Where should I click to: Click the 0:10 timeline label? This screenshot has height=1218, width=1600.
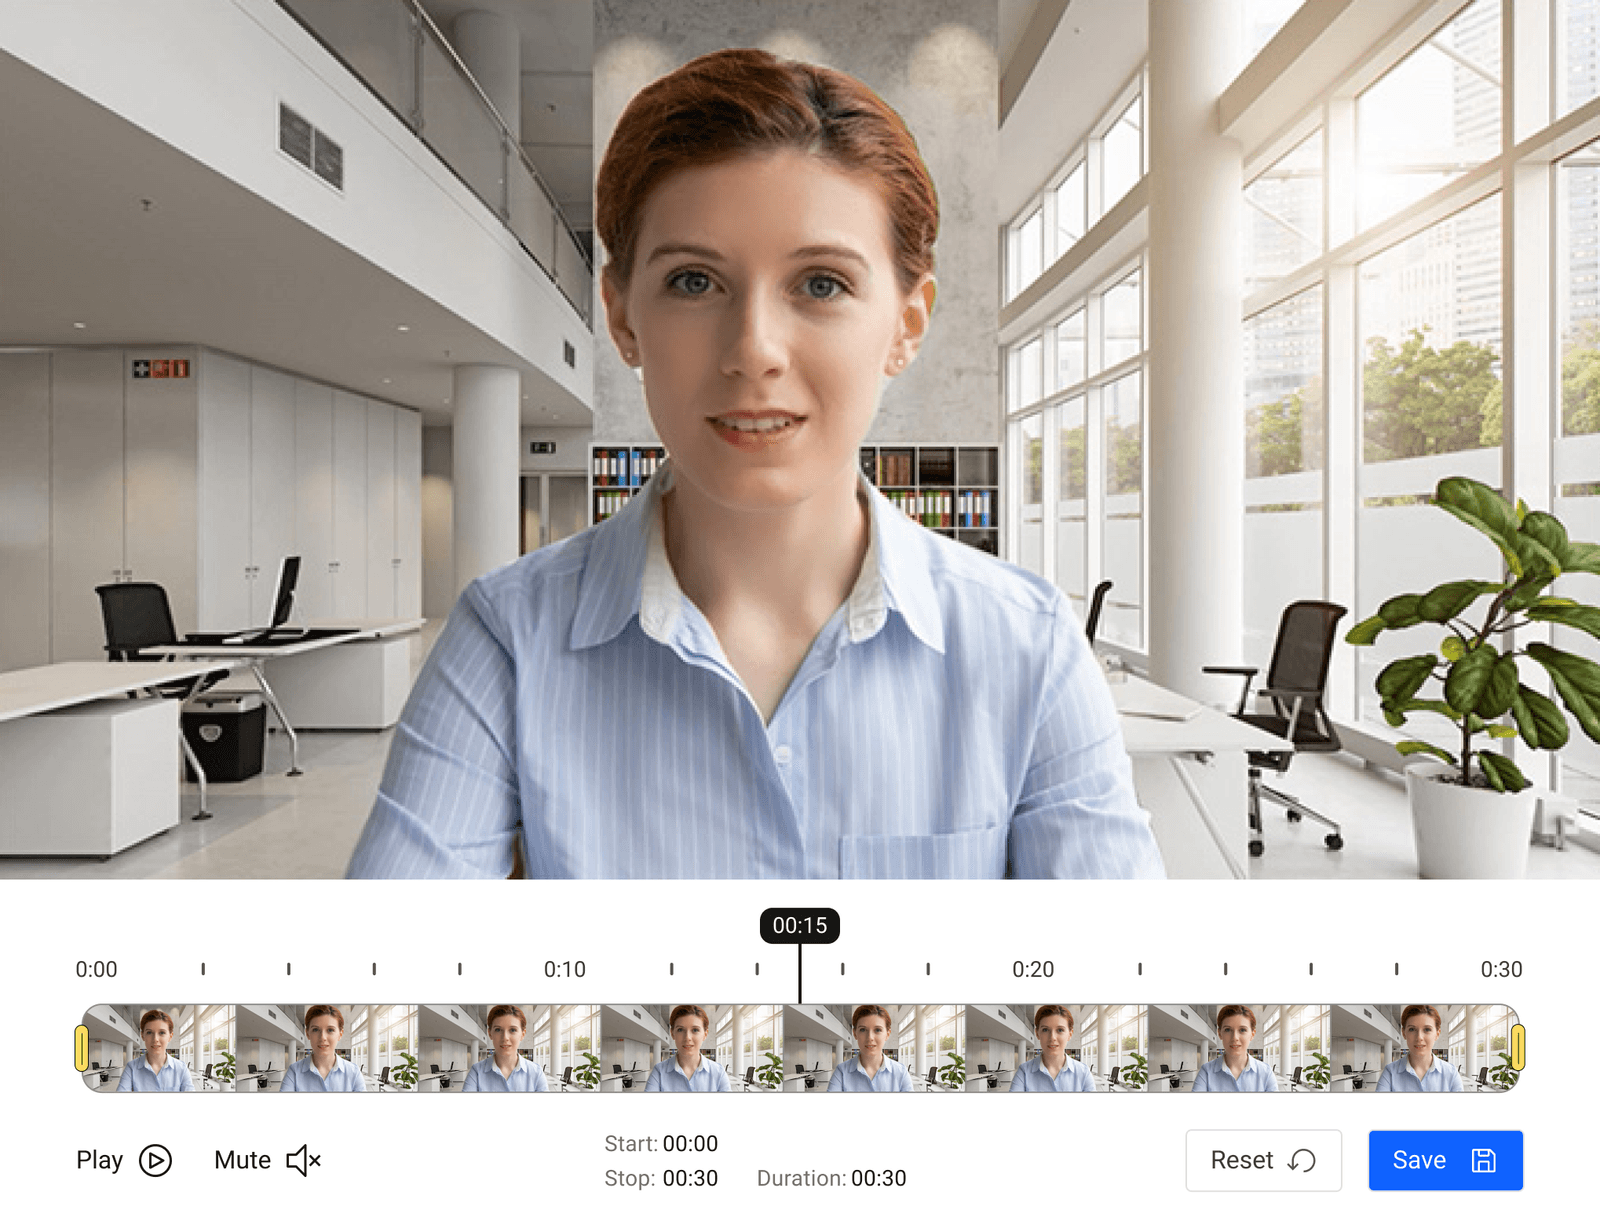[563, 969]
